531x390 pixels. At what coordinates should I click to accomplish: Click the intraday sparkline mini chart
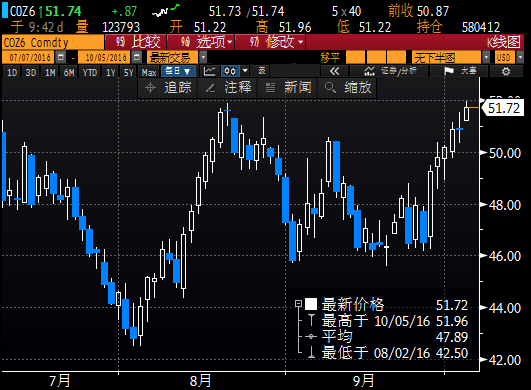[166, 11]
